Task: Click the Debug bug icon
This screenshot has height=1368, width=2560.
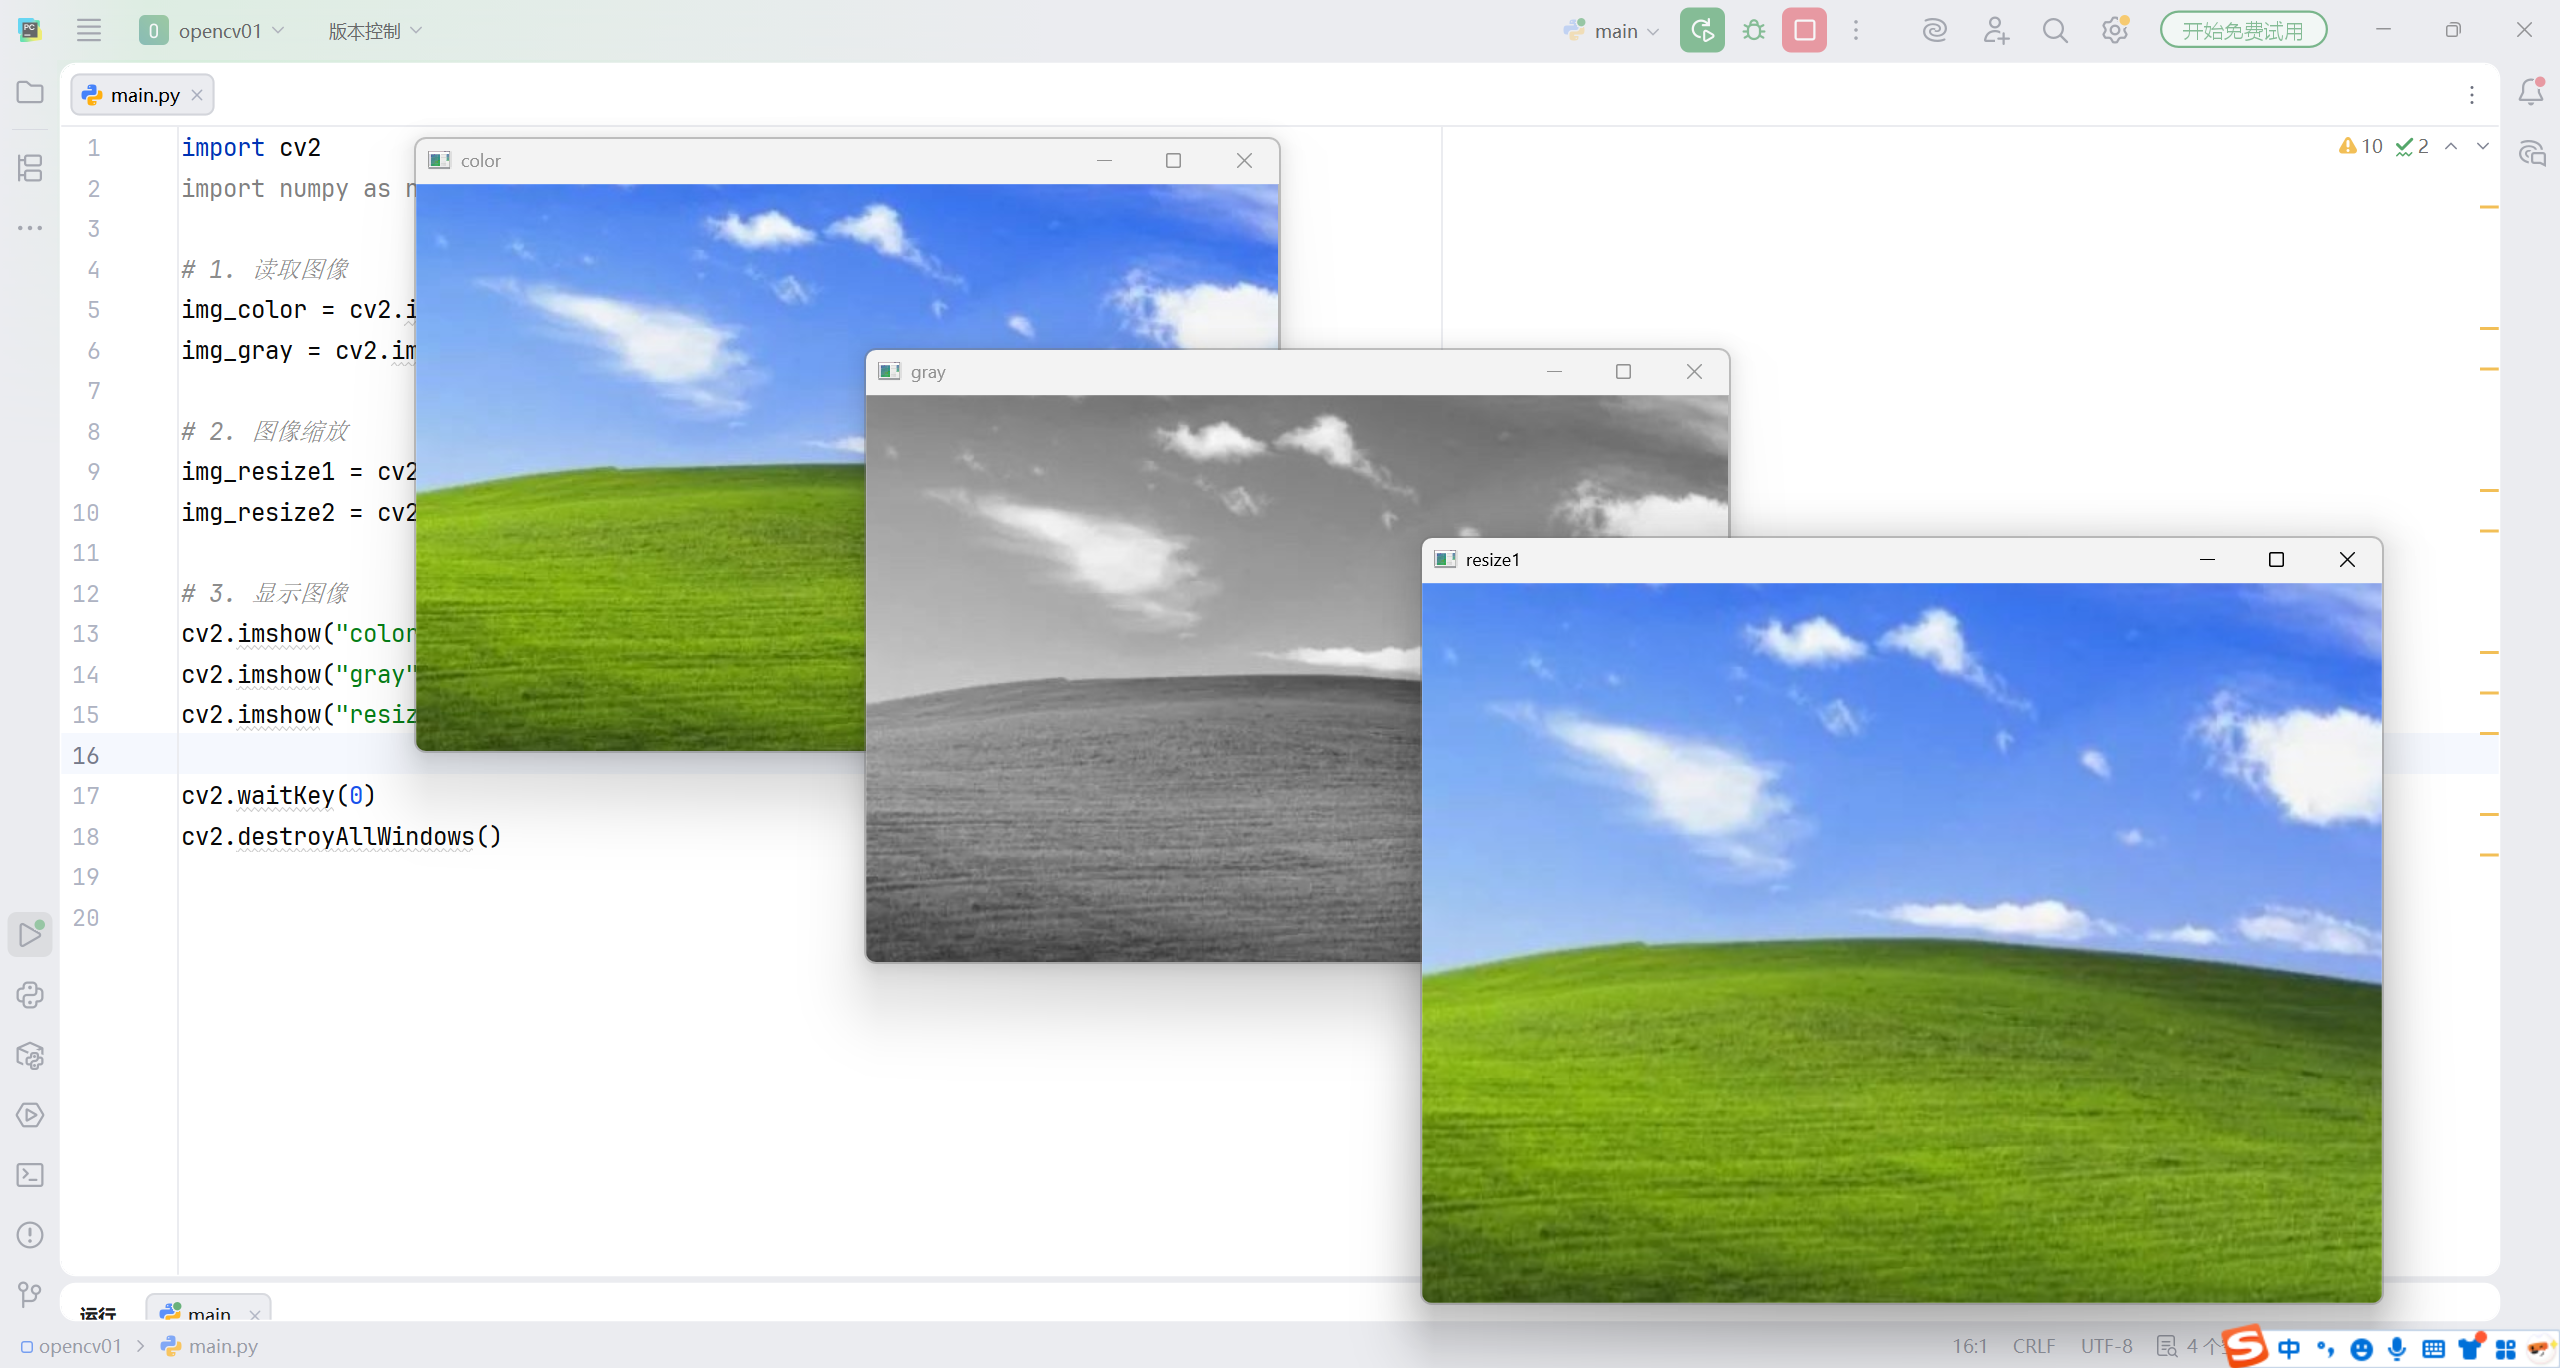Action: (1753, 30)
